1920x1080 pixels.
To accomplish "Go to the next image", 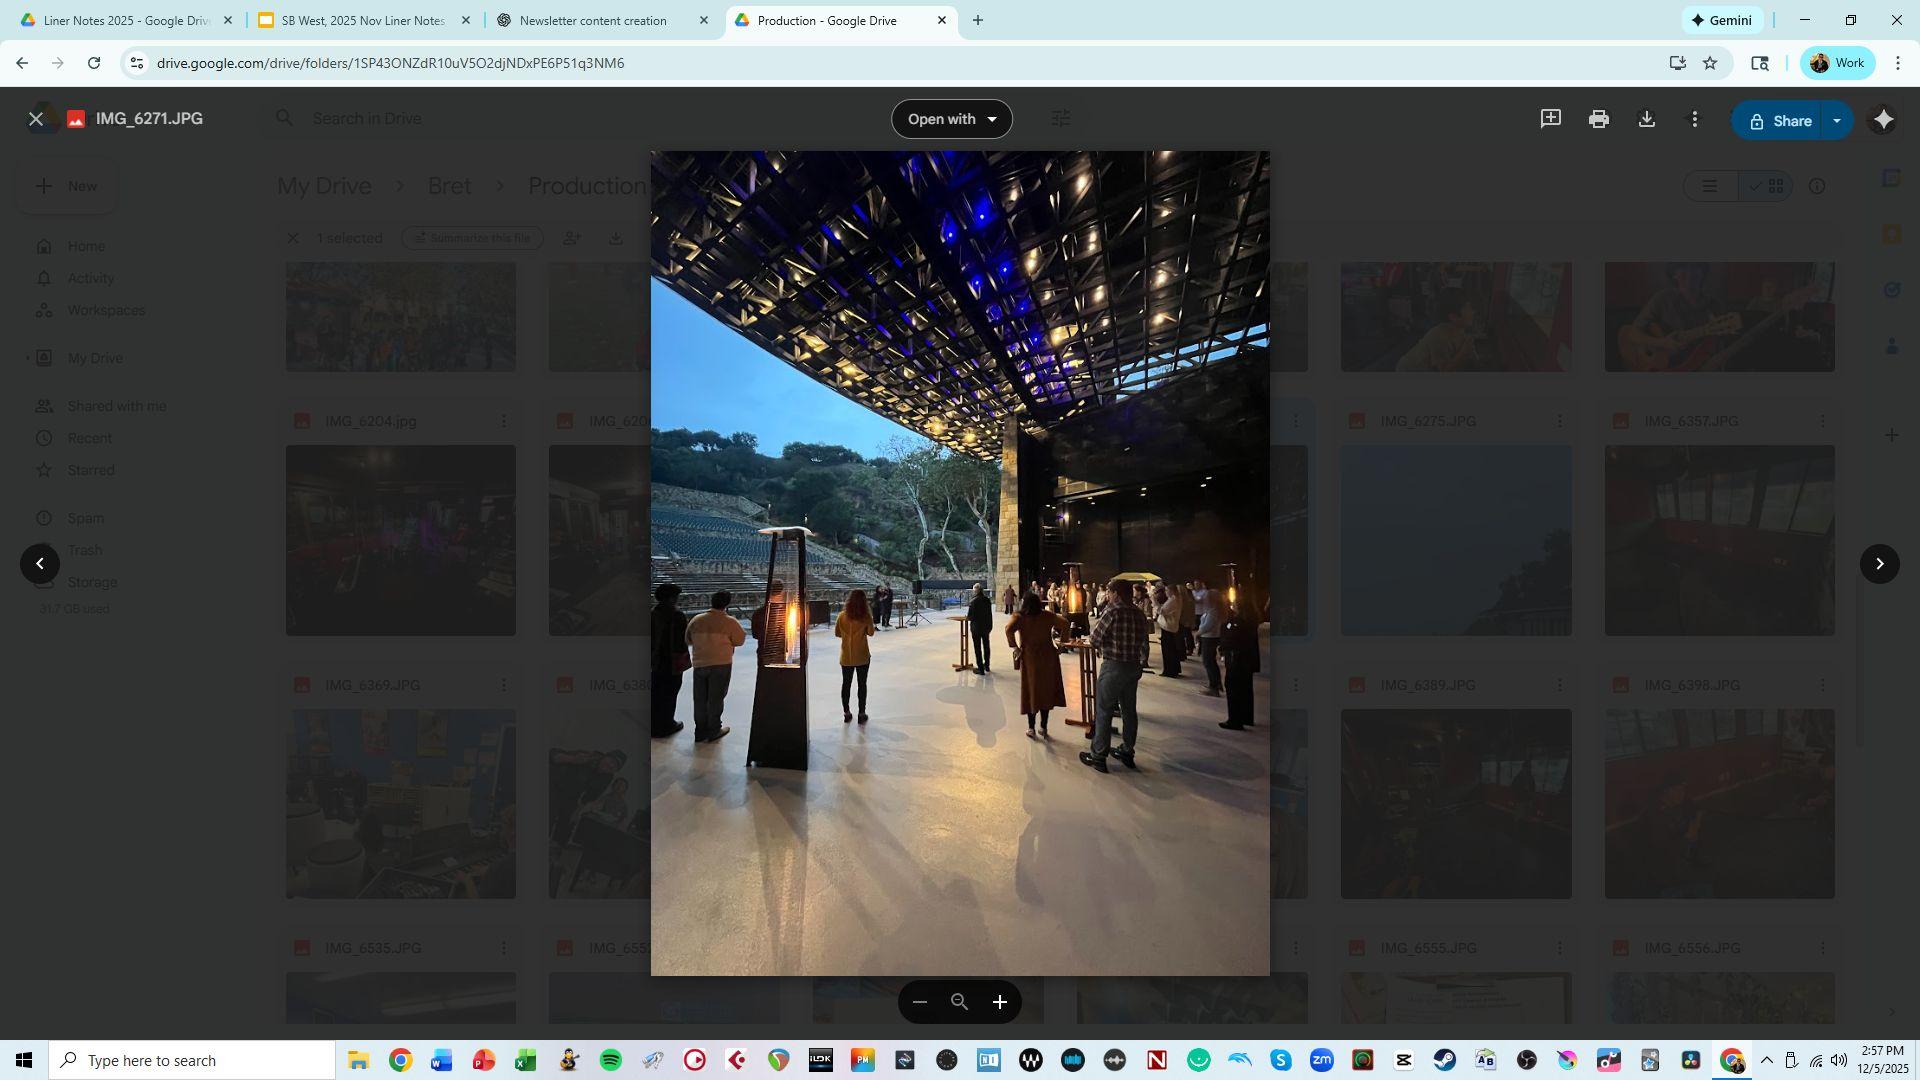I will (1879, 564).
